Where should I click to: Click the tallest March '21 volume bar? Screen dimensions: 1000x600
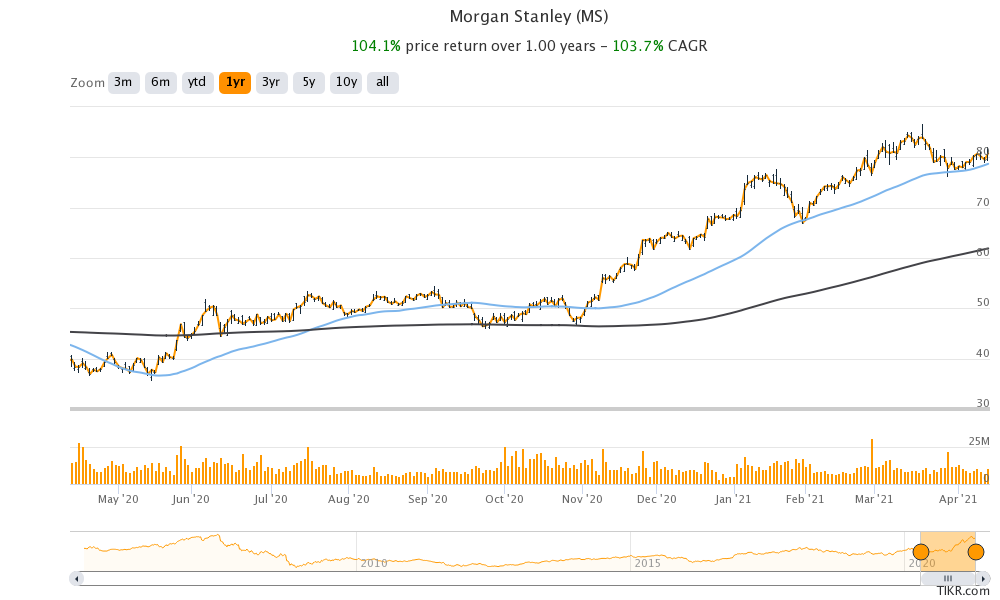(871, 462)
